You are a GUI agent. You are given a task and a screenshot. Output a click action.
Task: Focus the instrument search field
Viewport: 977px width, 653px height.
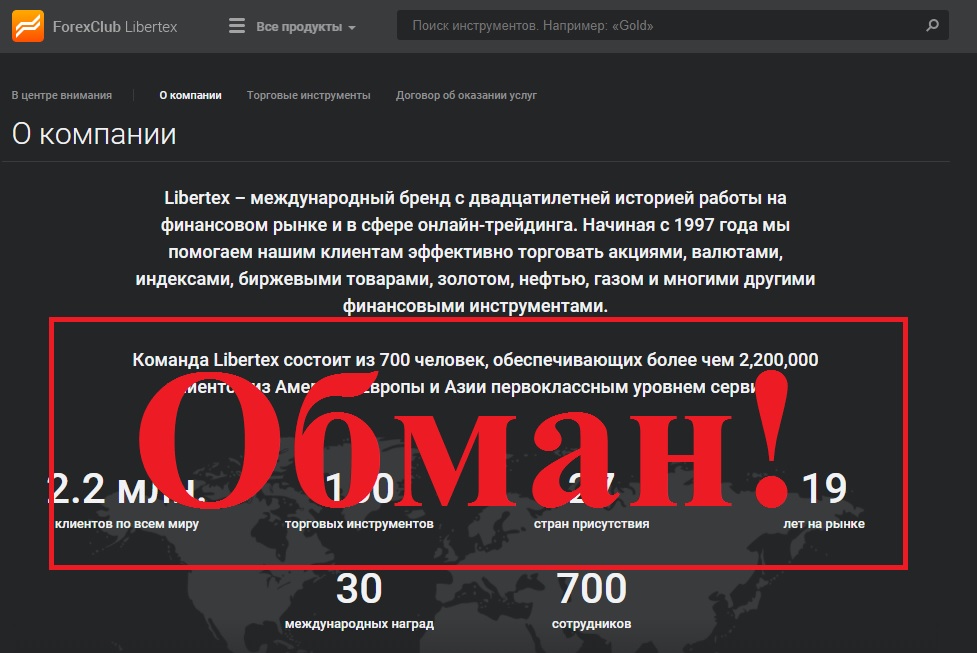coord(672,26)
